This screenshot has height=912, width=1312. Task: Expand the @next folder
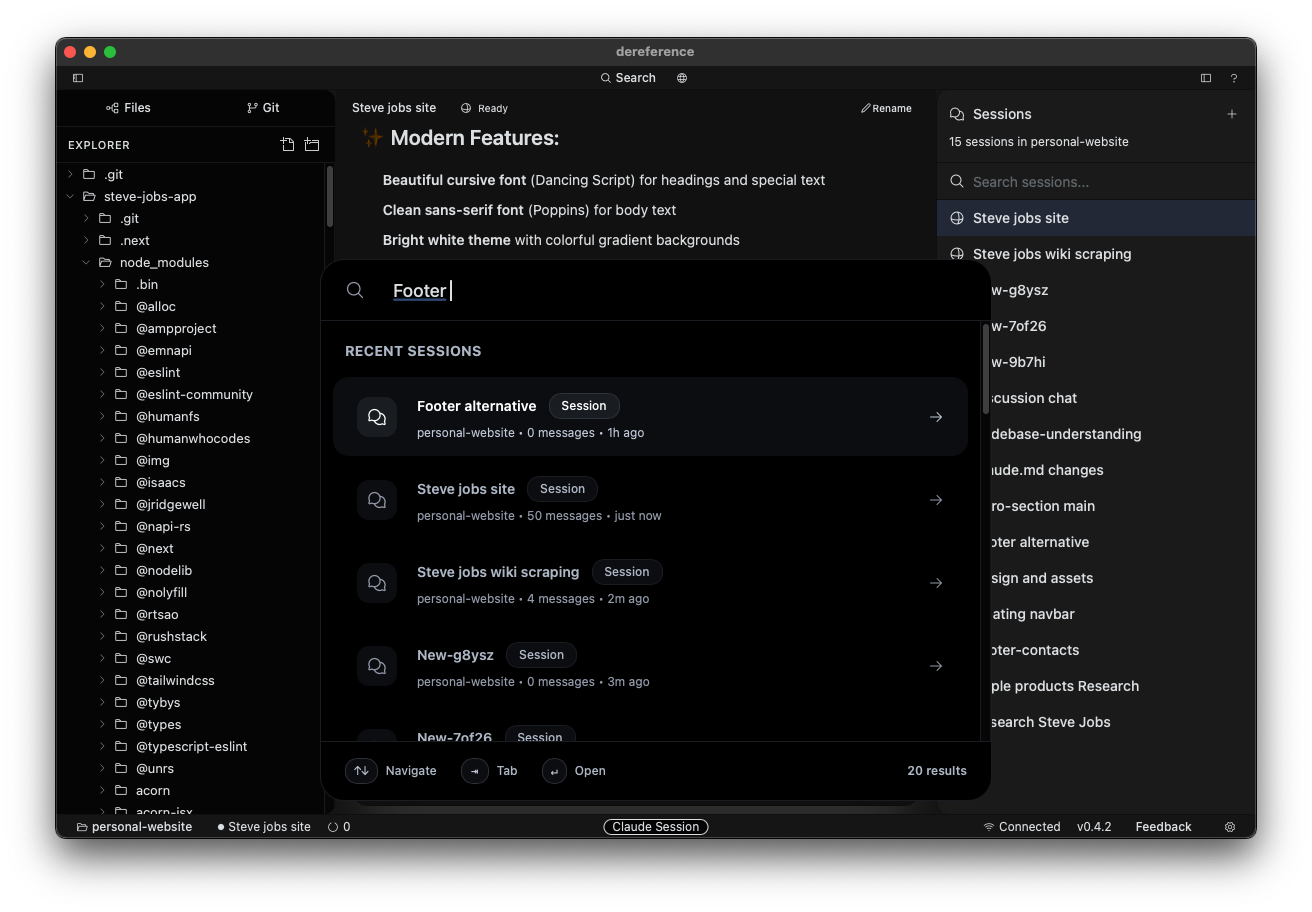(103, 548)
